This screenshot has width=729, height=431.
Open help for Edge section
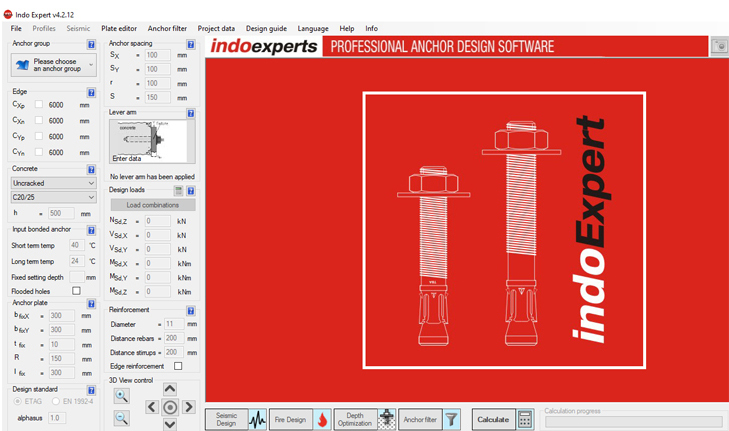click(91, 93)
